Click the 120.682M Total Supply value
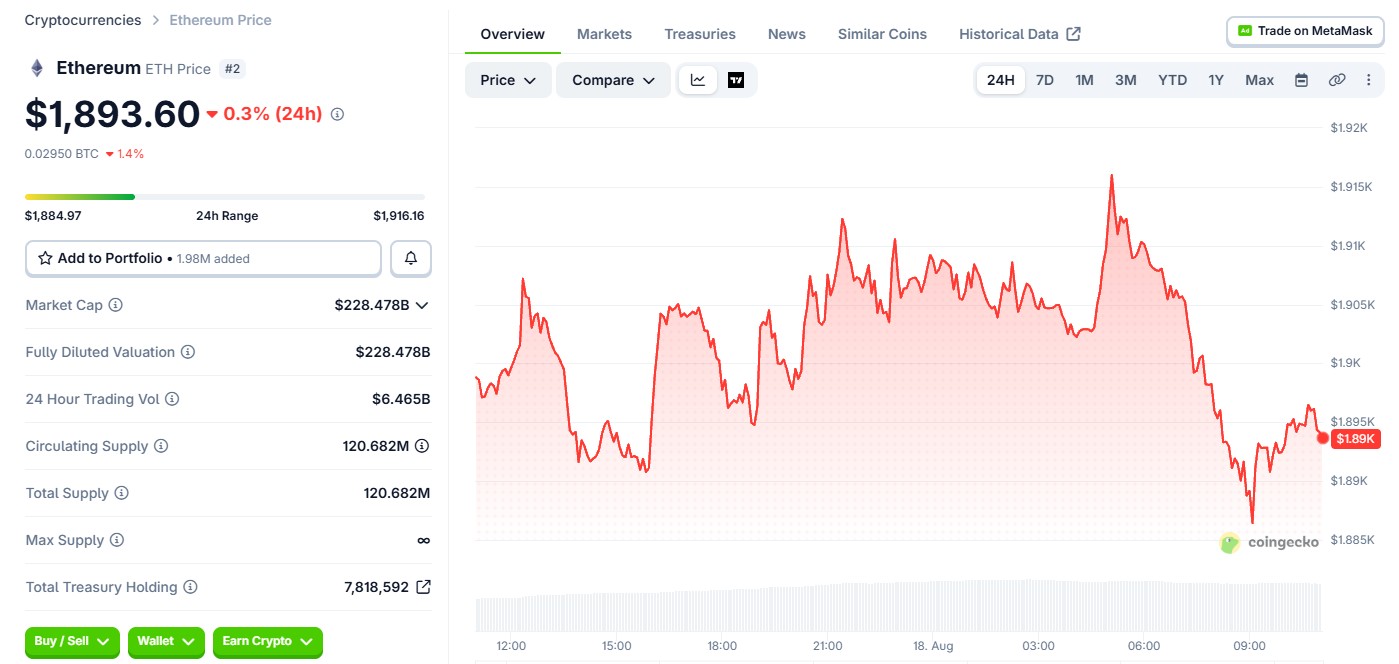Image resolution: width=1399 pixels, height=664 pixels. (x=397, y=493)
